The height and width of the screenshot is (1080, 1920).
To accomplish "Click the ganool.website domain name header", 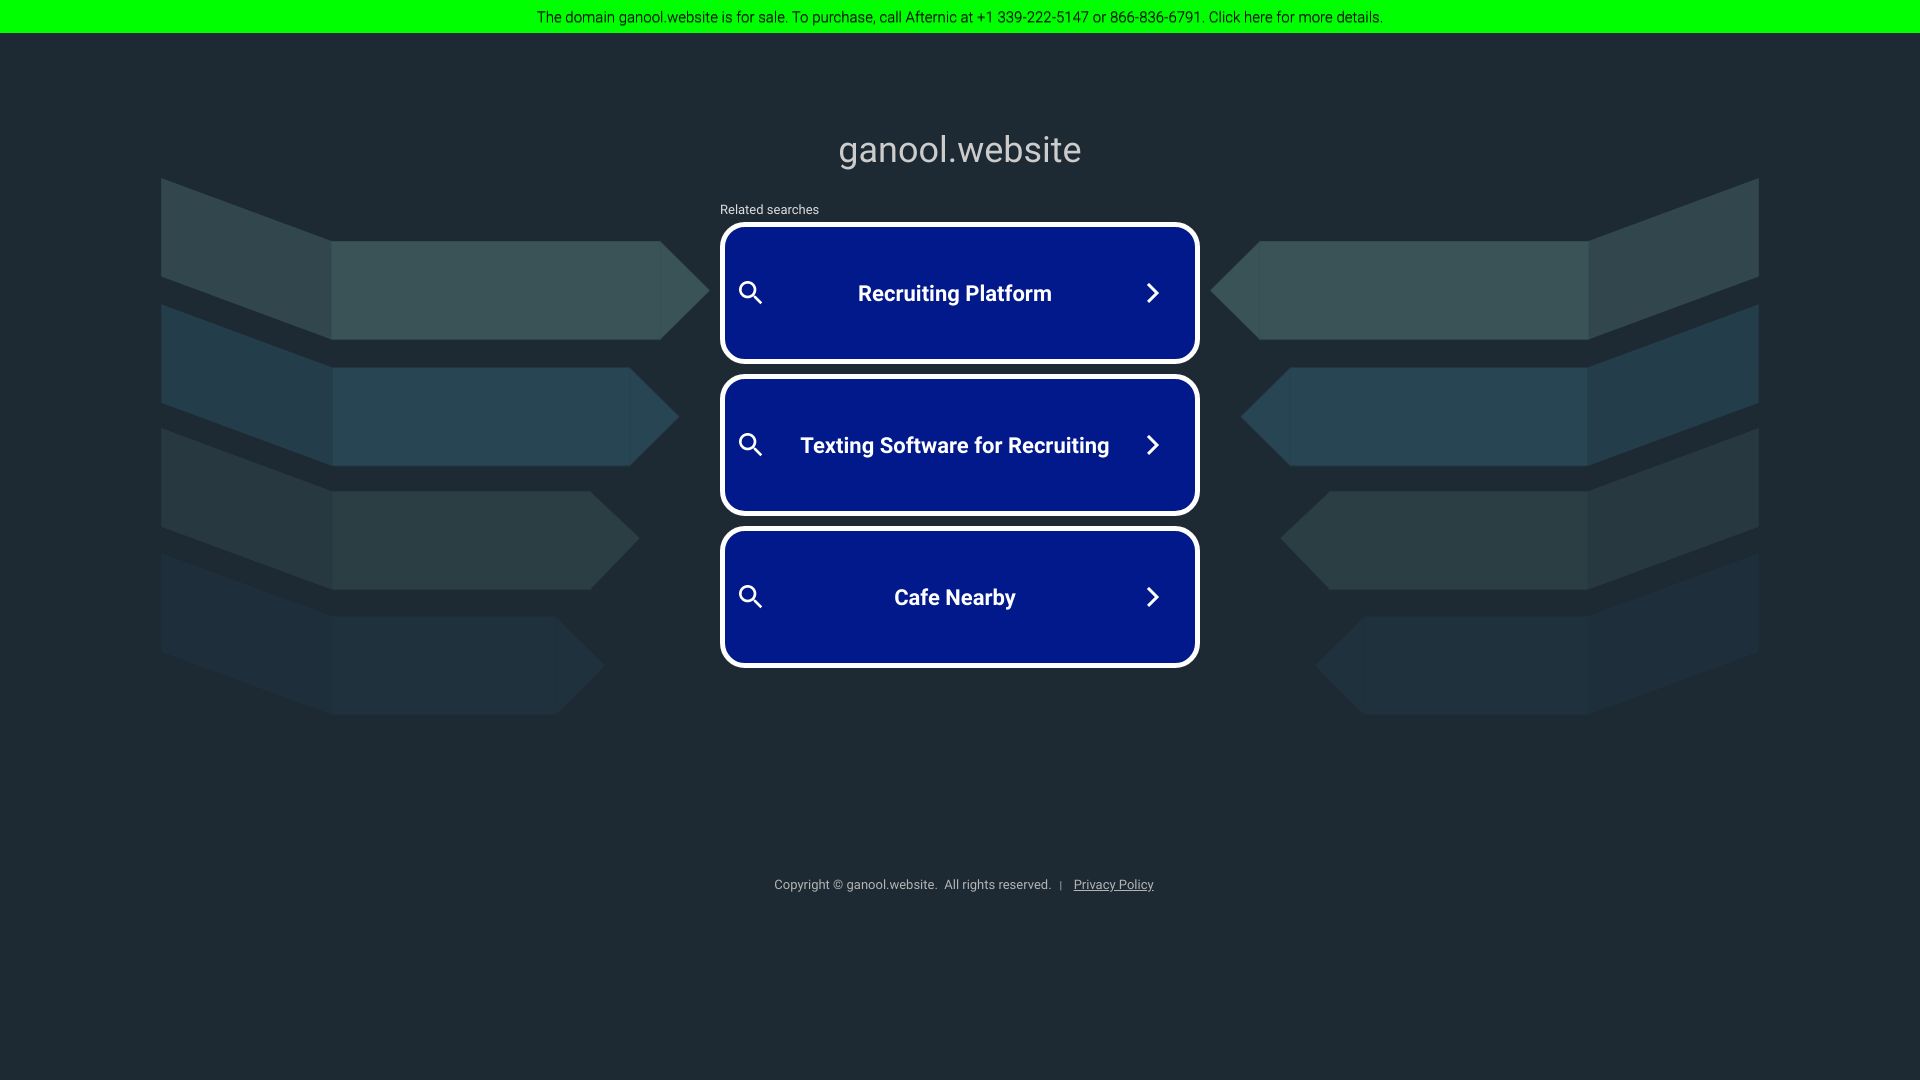I will [960, 149].
